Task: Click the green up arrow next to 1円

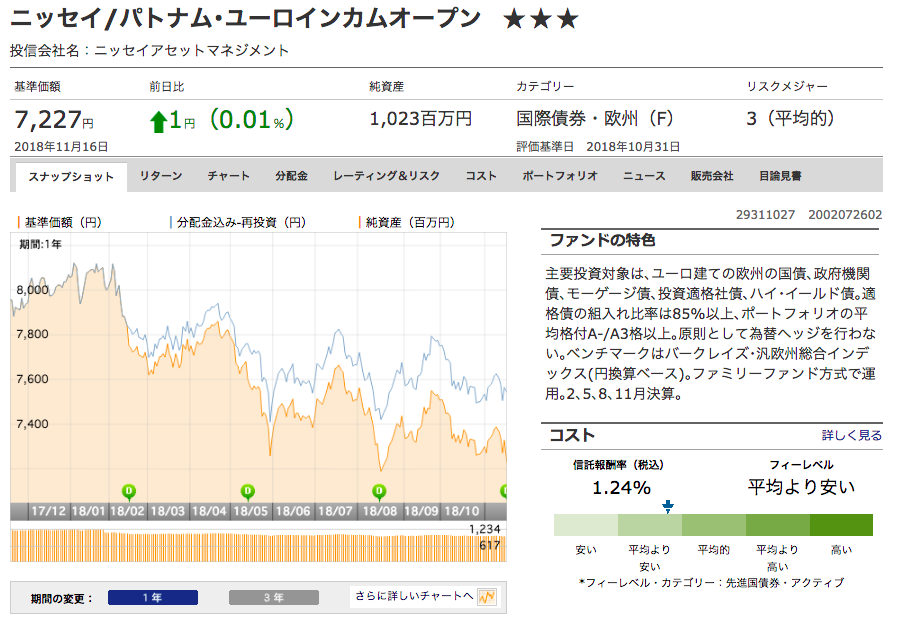Action: [158, 122]
